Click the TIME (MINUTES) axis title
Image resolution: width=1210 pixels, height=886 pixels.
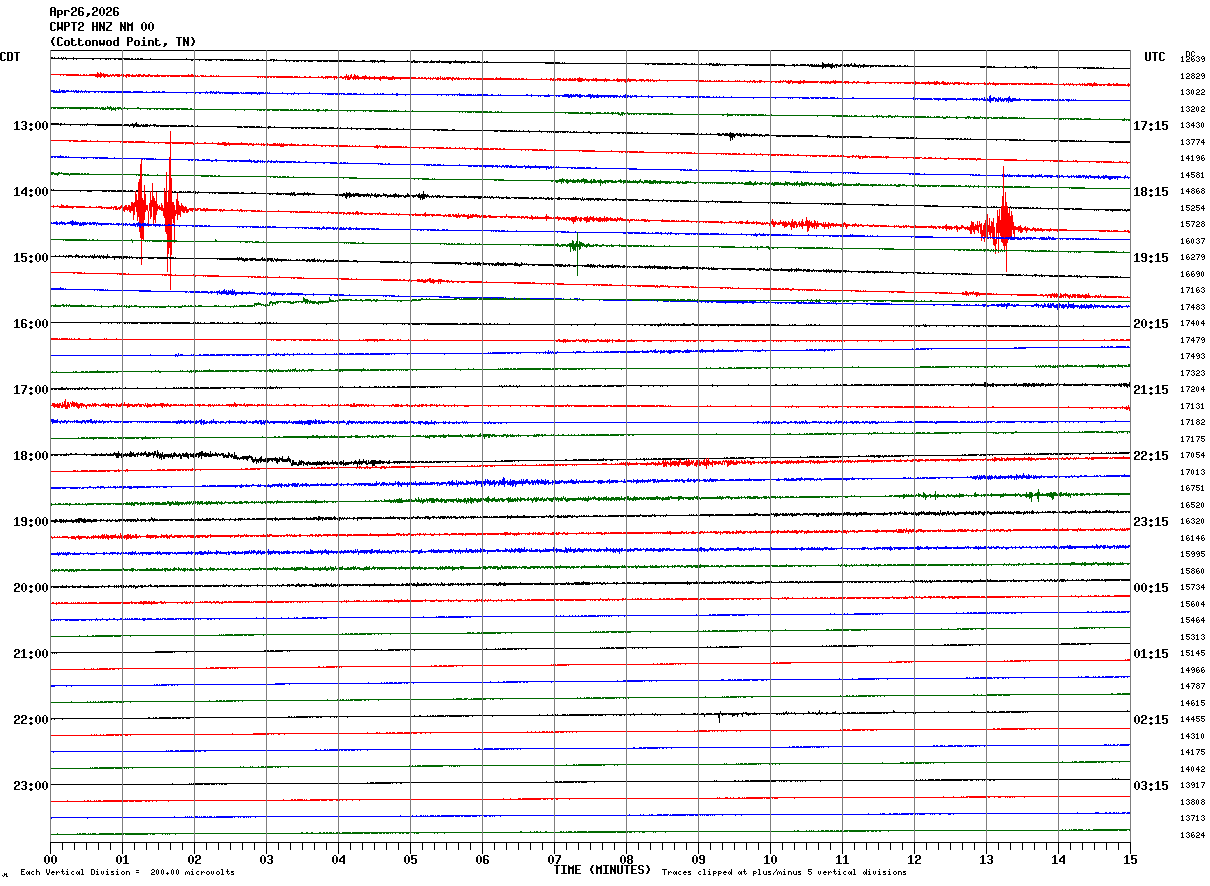(602, 870)
